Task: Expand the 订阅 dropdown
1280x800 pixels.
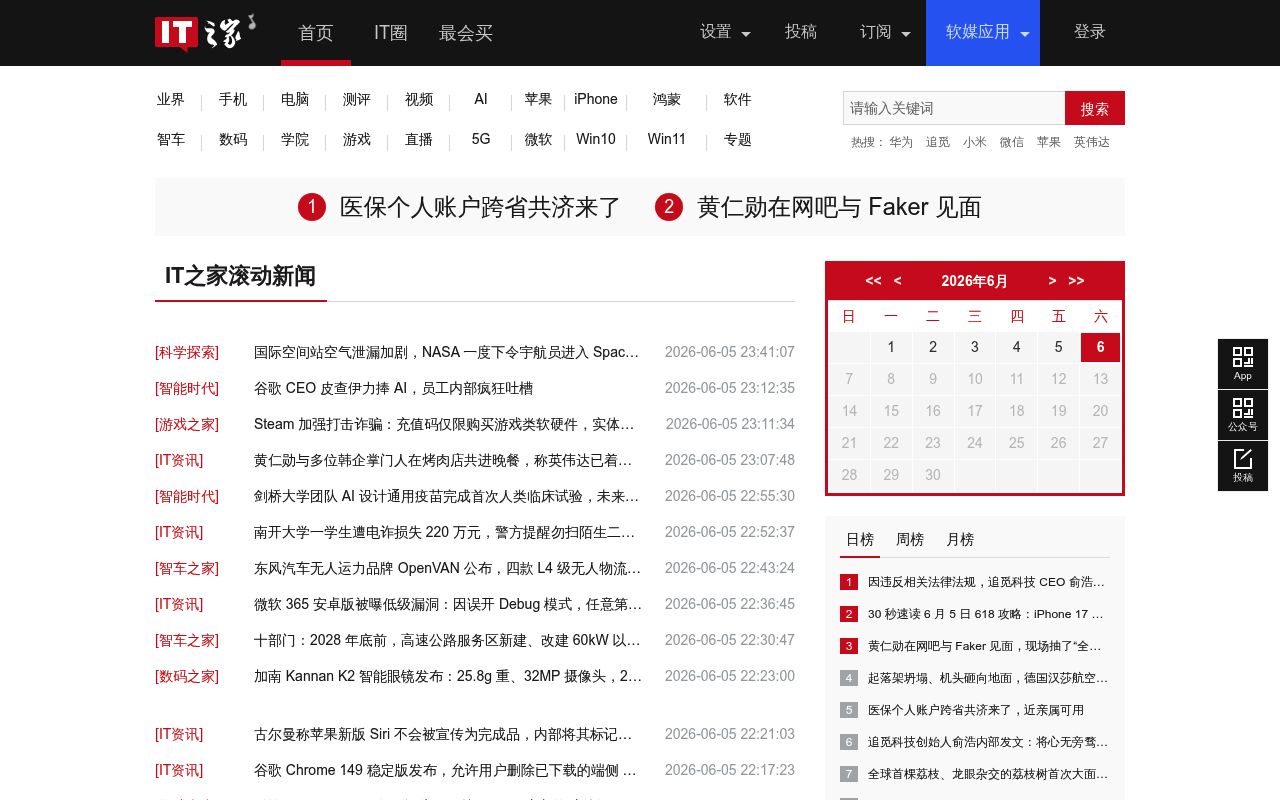Action: click(x=885, y=32)
